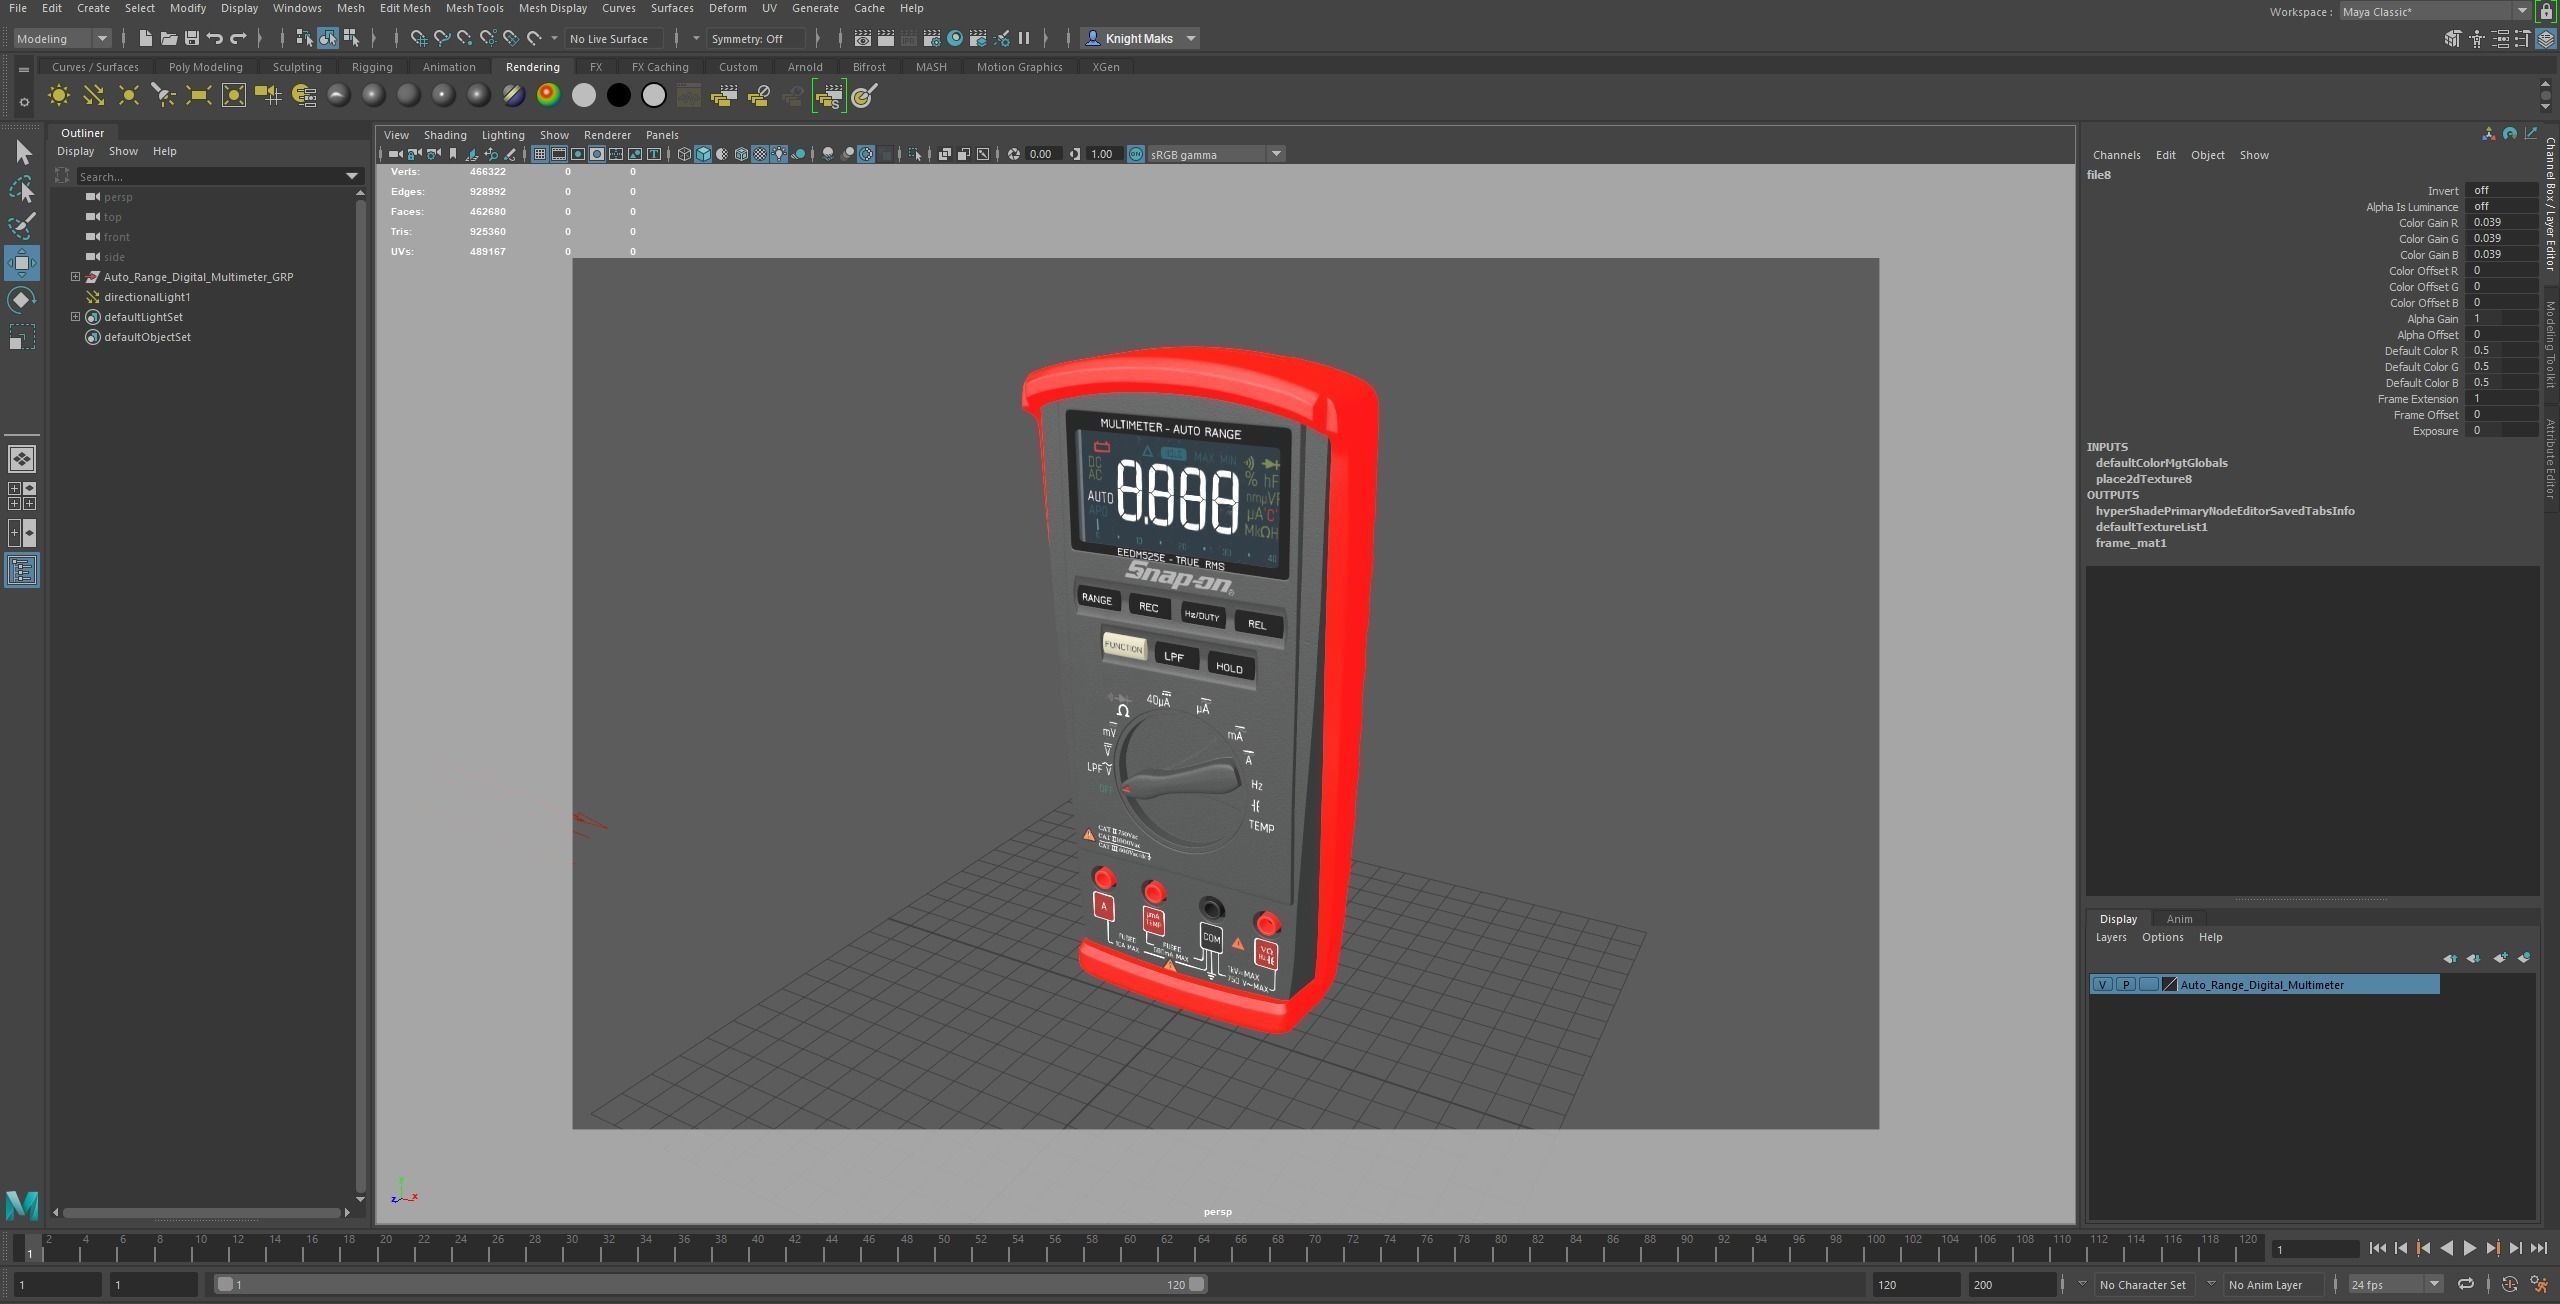Open the Windows menu
The width and height of the screenshot is (2560, 1304).
coord(297,8)
